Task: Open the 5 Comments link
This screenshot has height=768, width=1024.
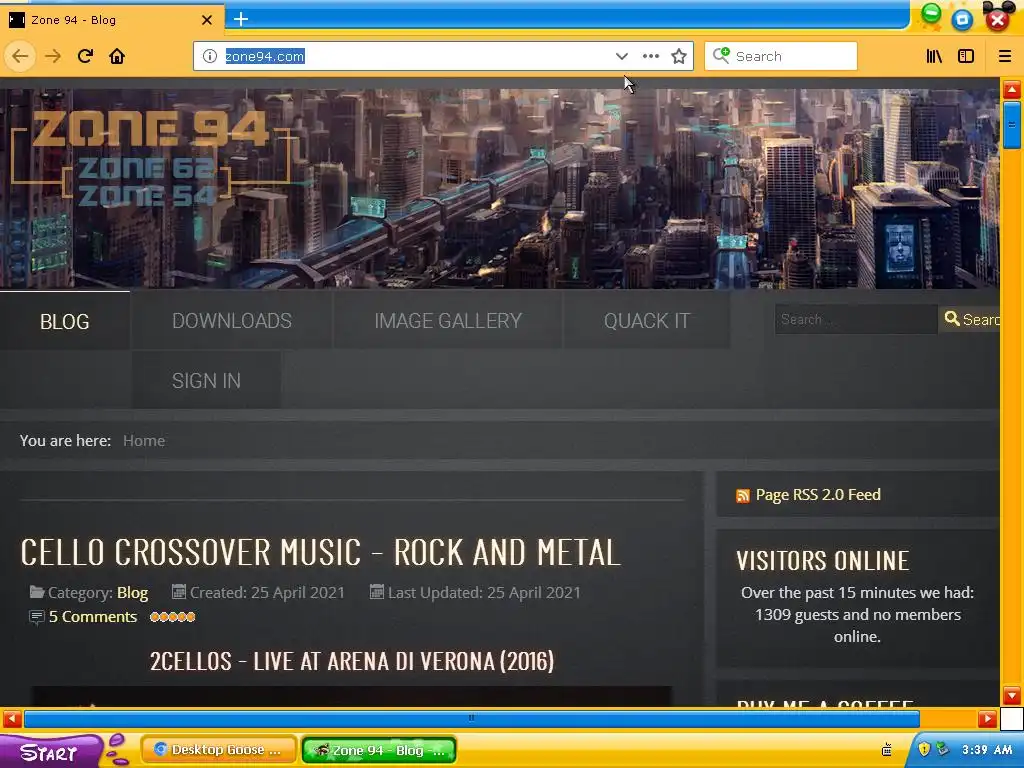Action: 93,616
